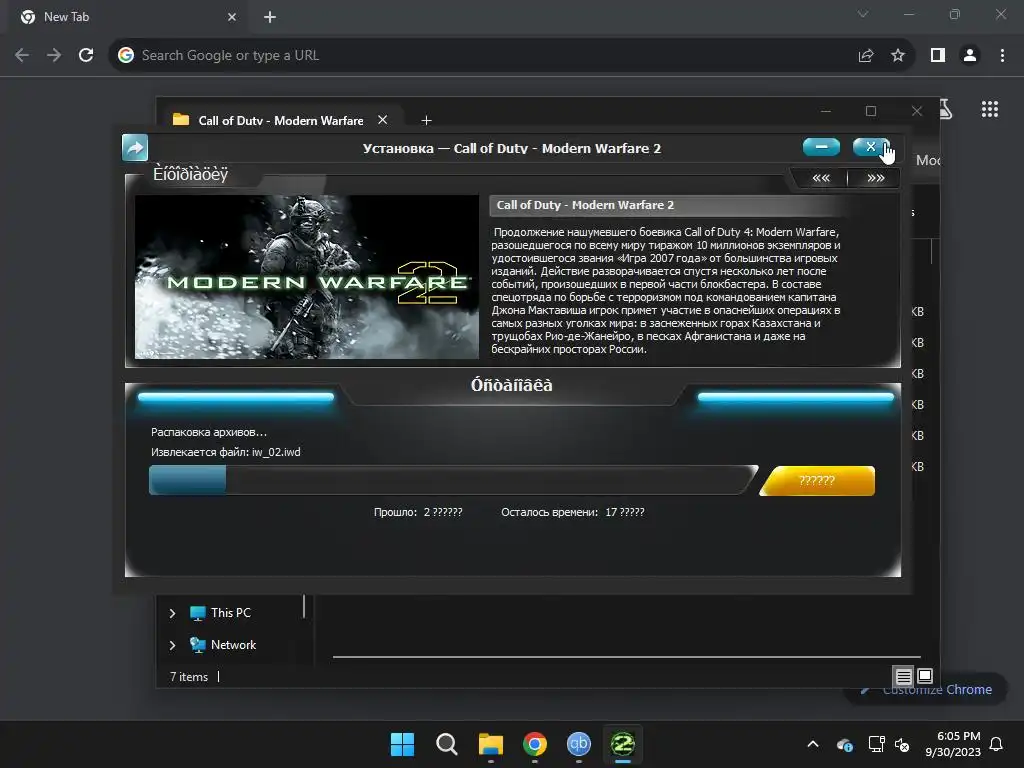
Task: Minimize the installer with the blue dash button
Action: [821, 147]
